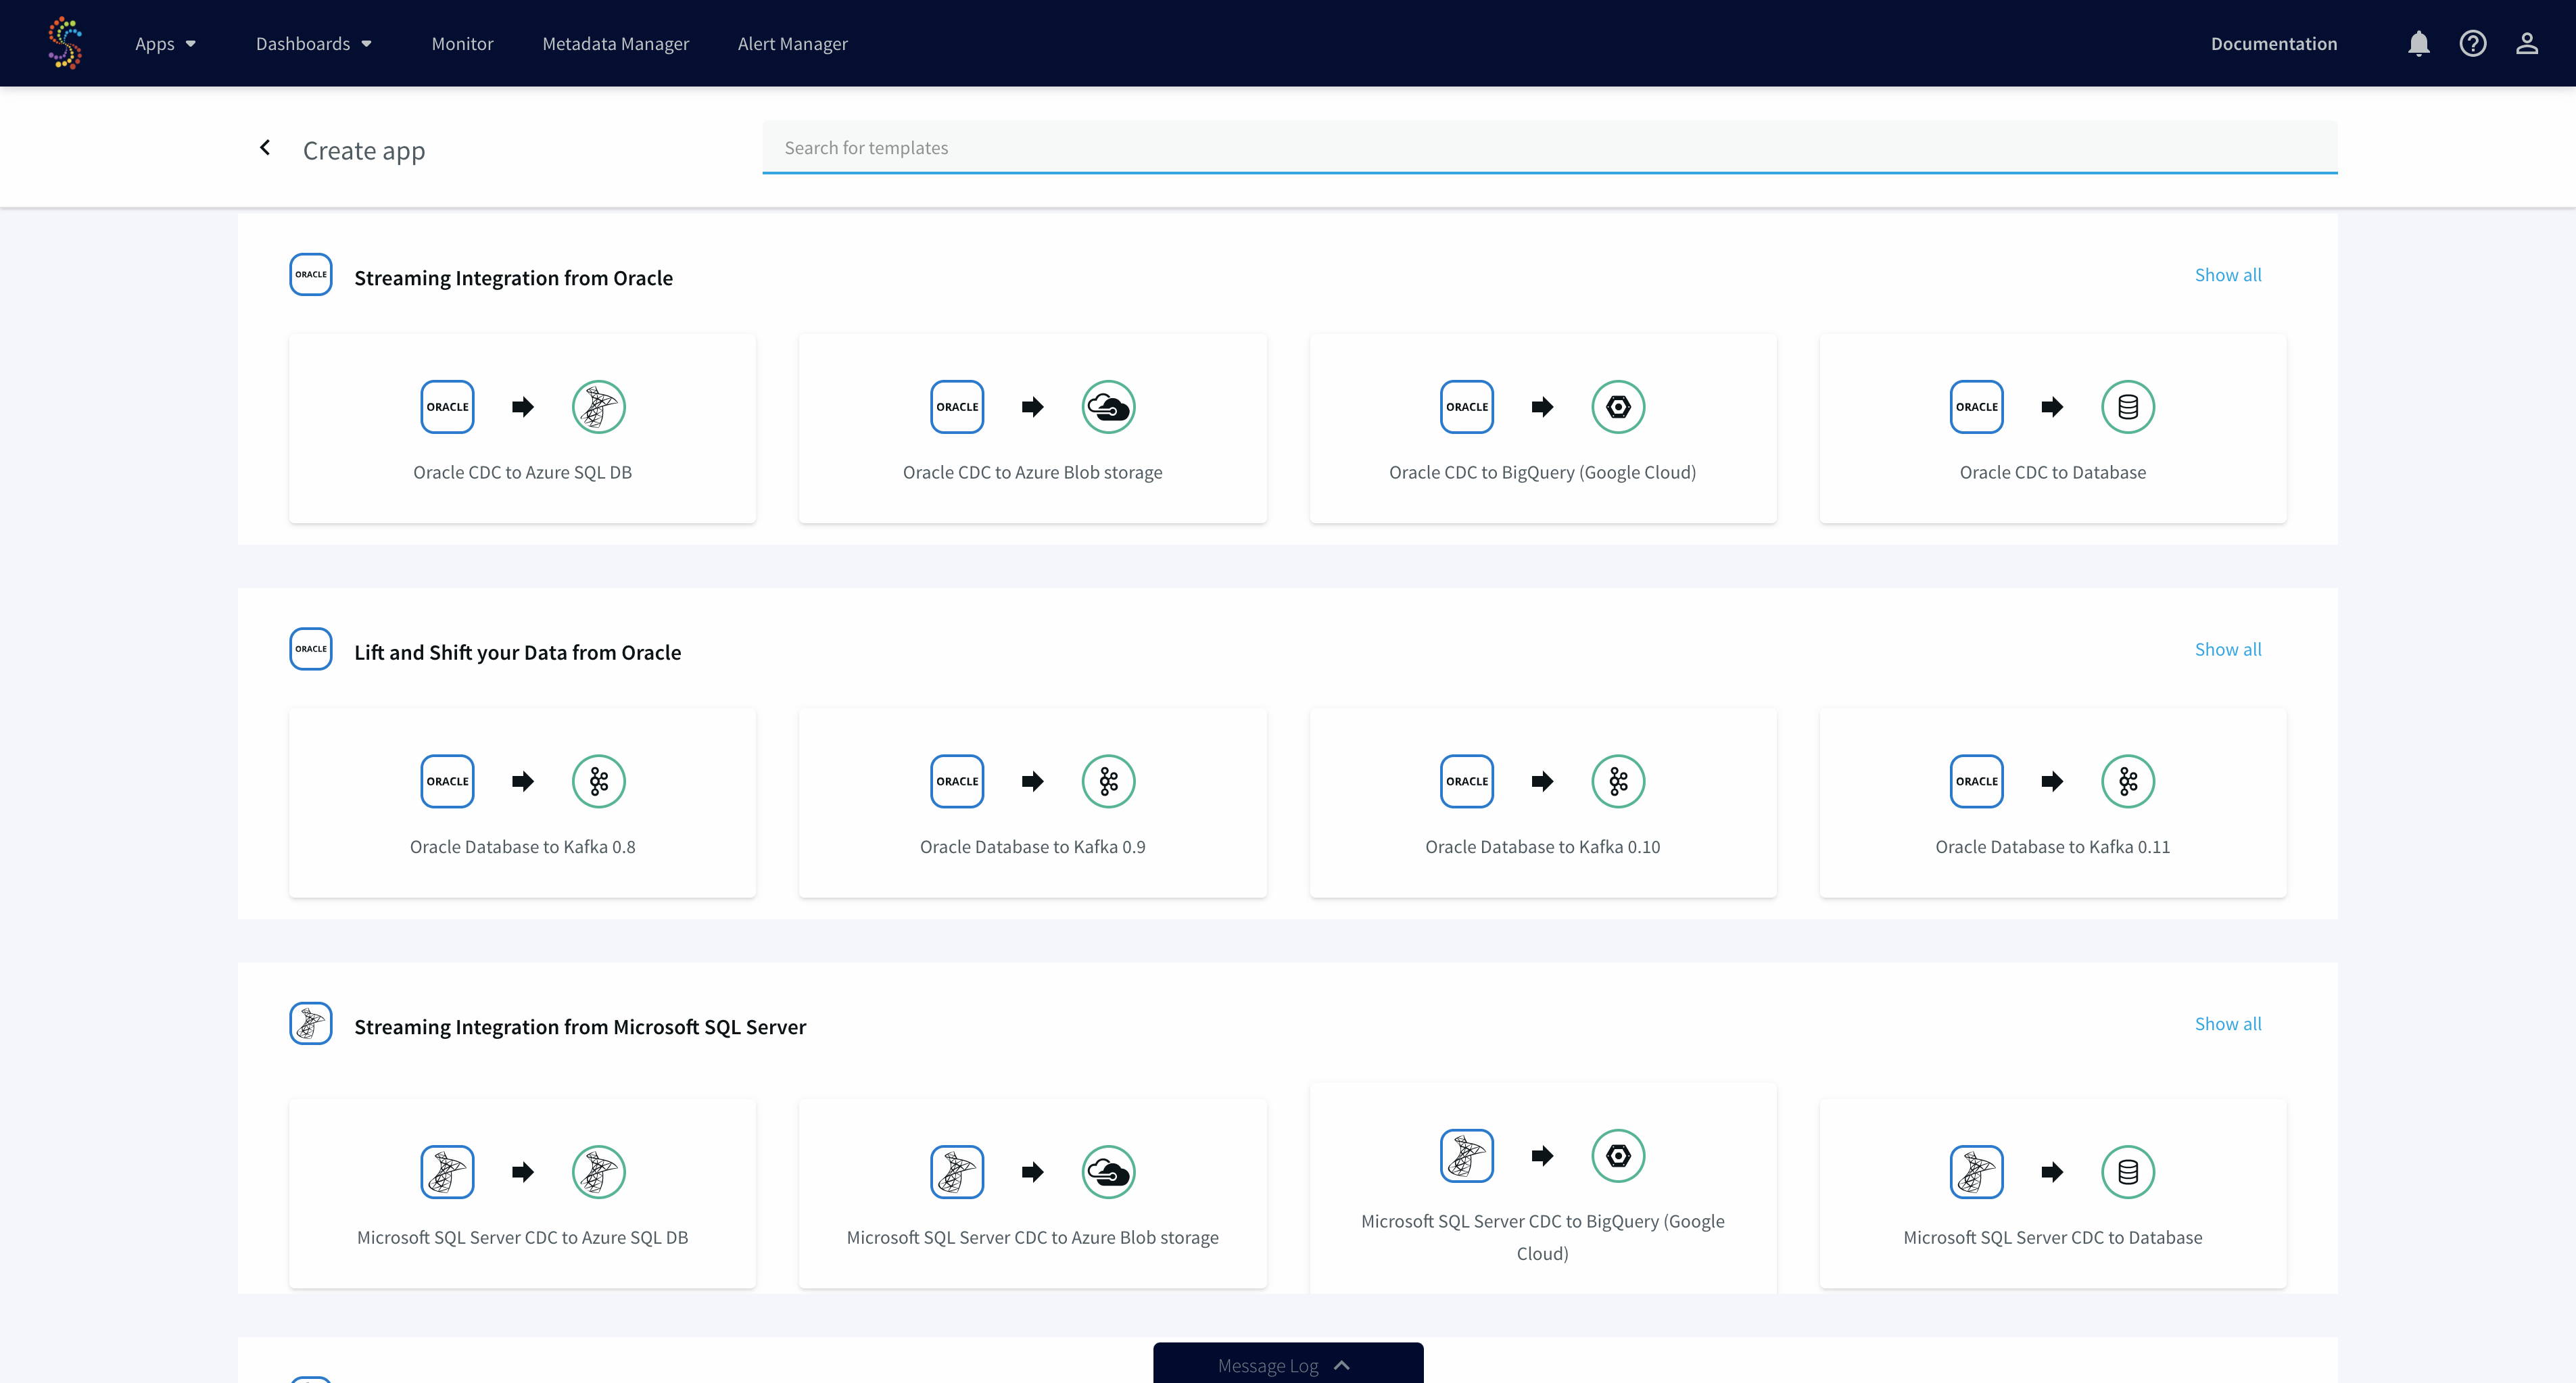Open the user profile icon
2576x1383 pixels.
2527,43
